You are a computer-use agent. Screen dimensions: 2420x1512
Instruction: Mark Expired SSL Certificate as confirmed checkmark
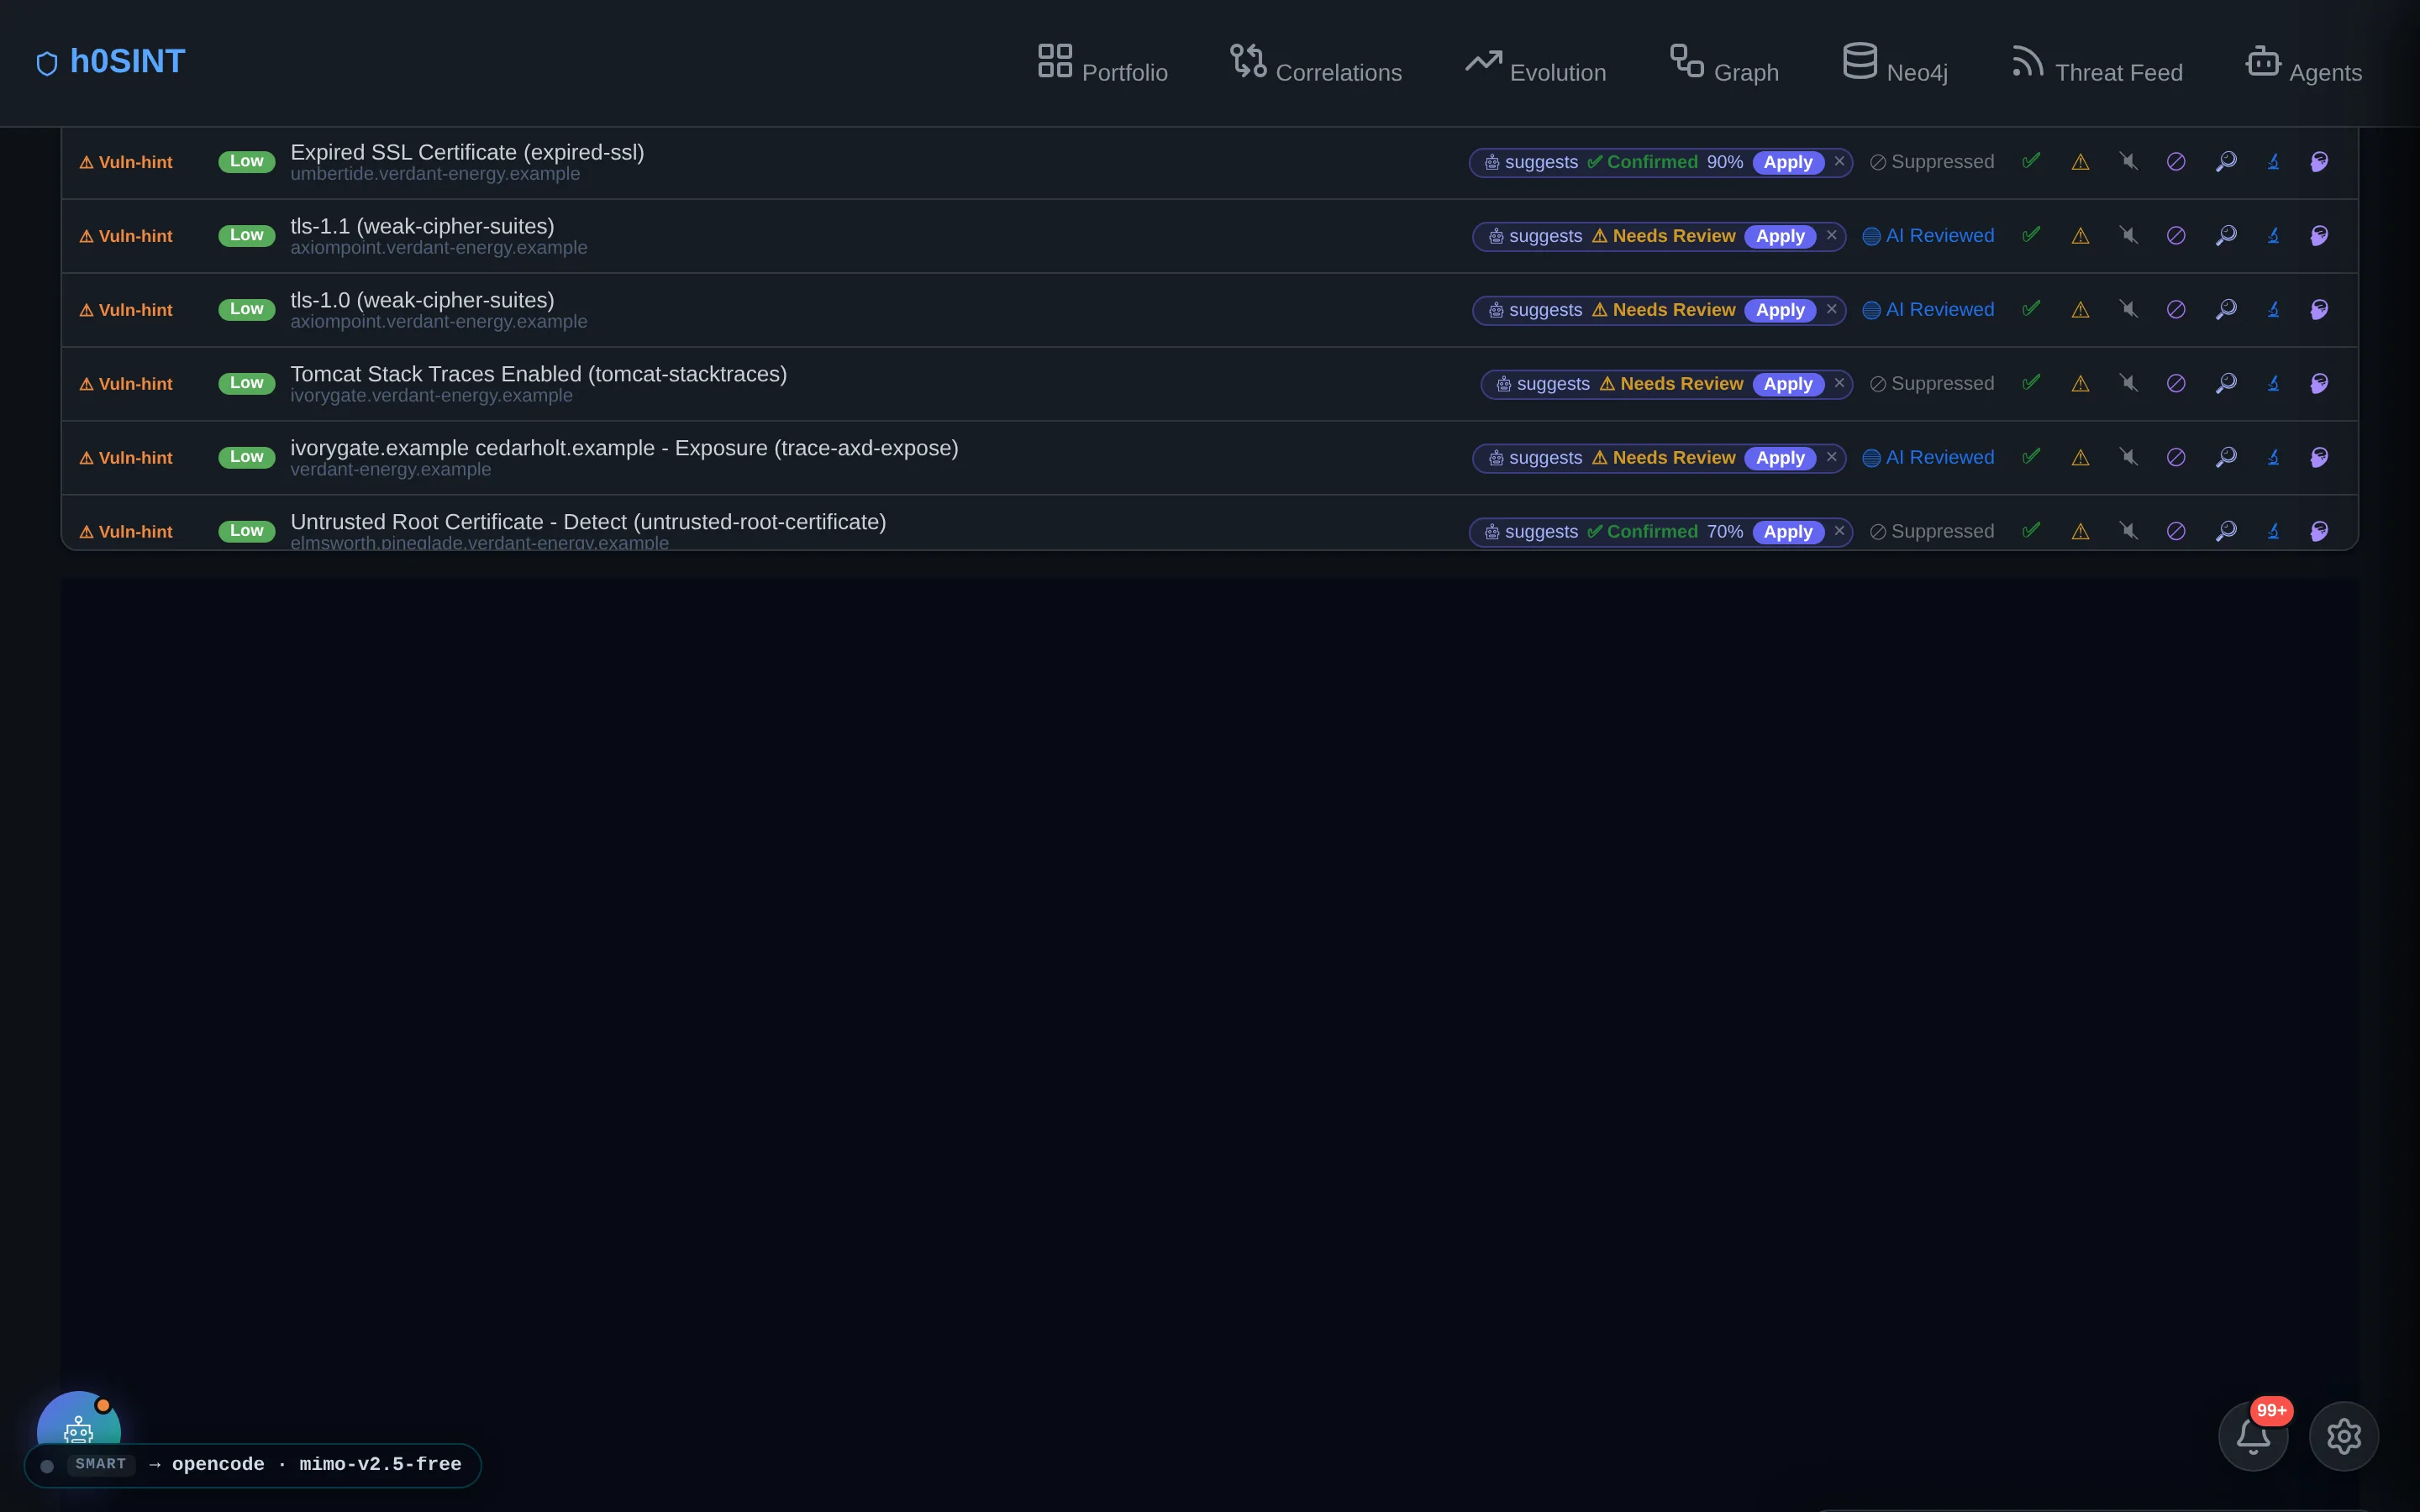point(2031,161)
